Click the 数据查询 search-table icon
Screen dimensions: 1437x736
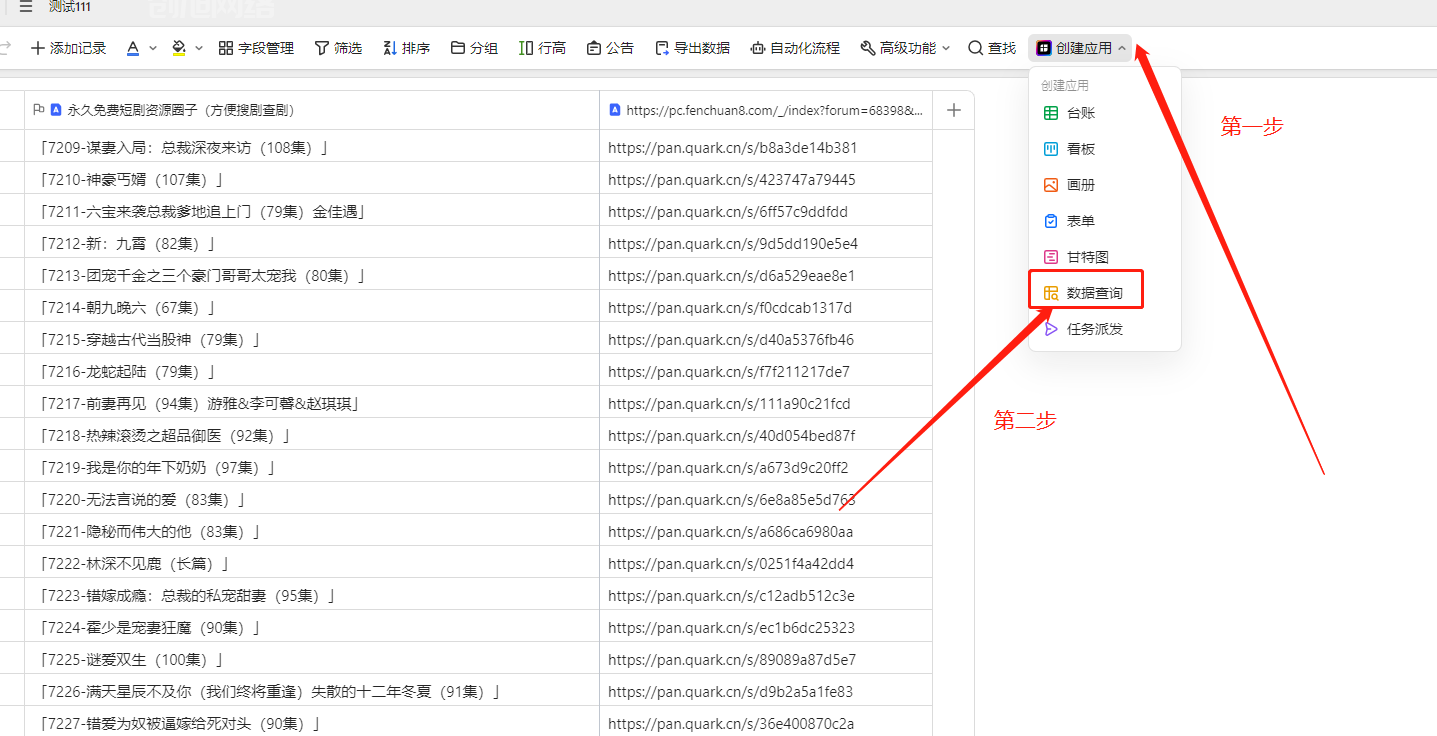click(1051, 293)
